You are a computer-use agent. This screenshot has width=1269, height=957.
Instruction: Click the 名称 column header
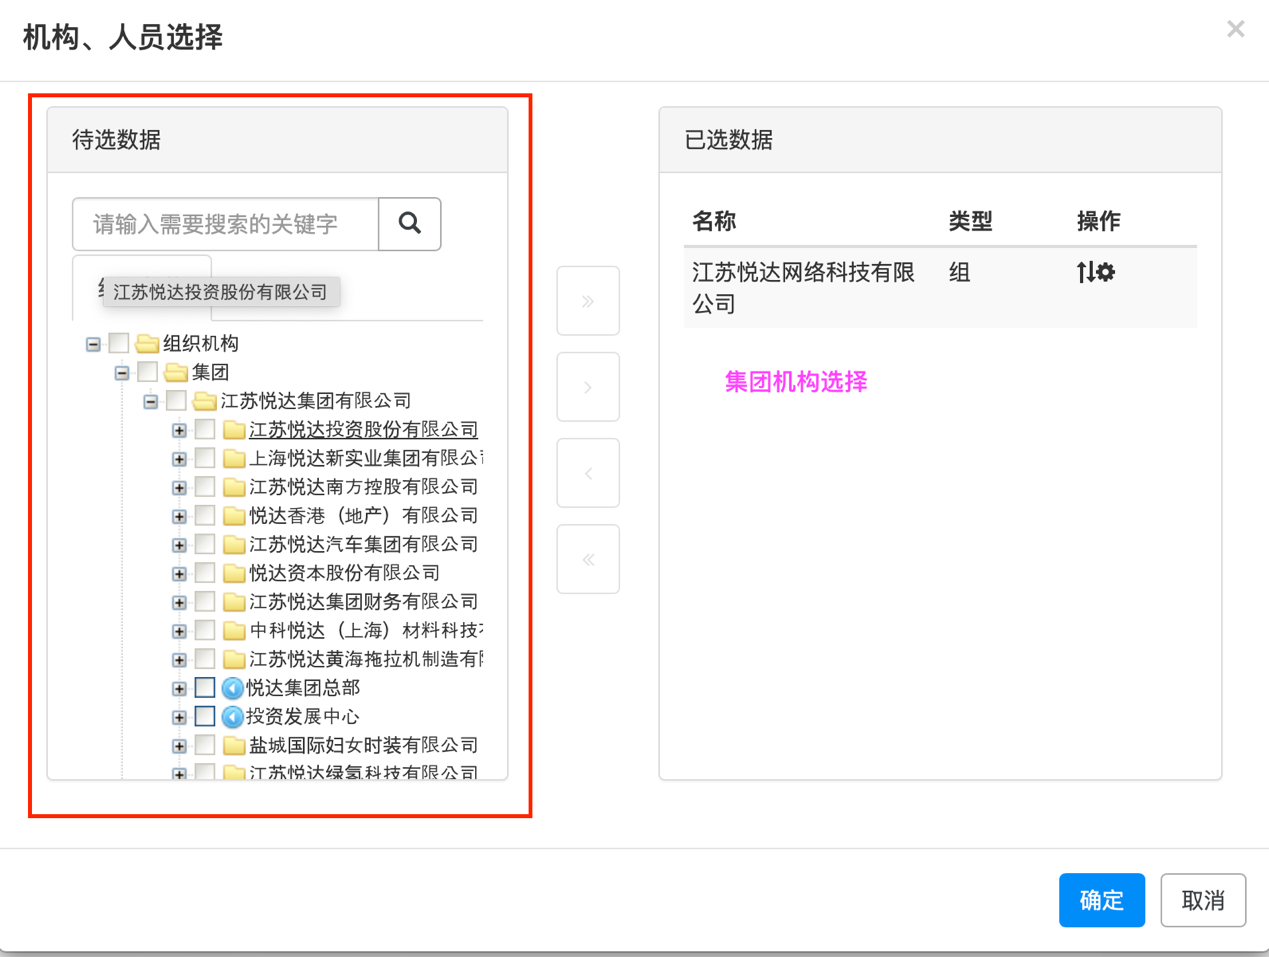coord(714,221)
